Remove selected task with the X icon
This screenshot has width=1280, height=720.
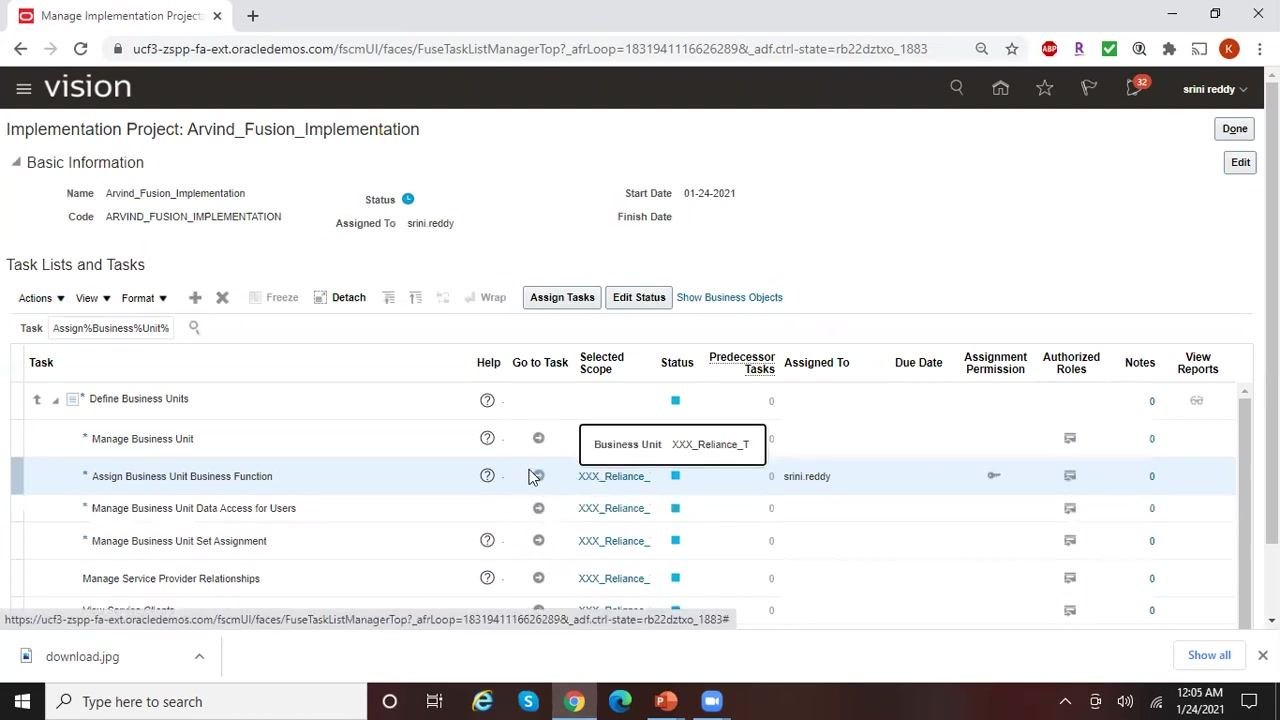223,298
